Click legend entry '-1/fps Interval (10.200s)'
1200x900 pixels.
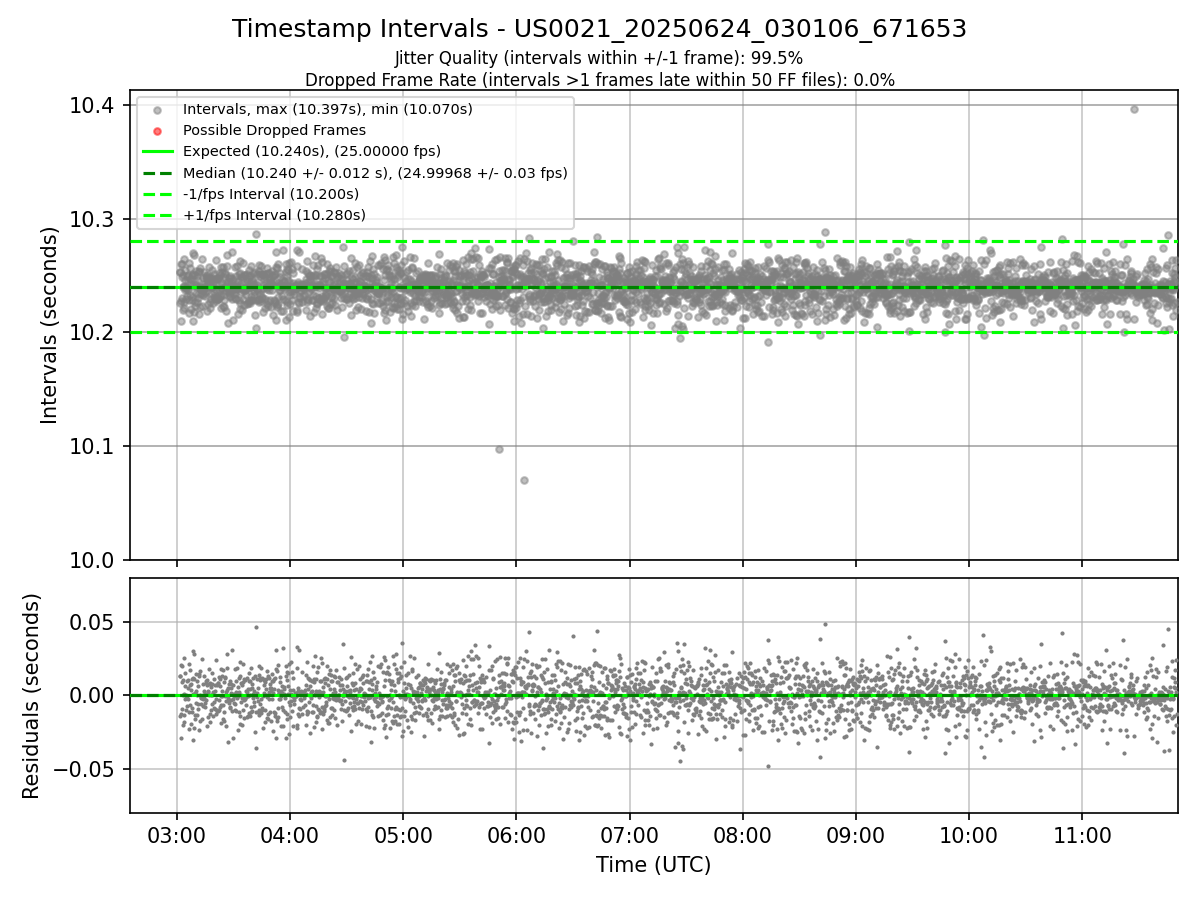click(x=271, y=194)
